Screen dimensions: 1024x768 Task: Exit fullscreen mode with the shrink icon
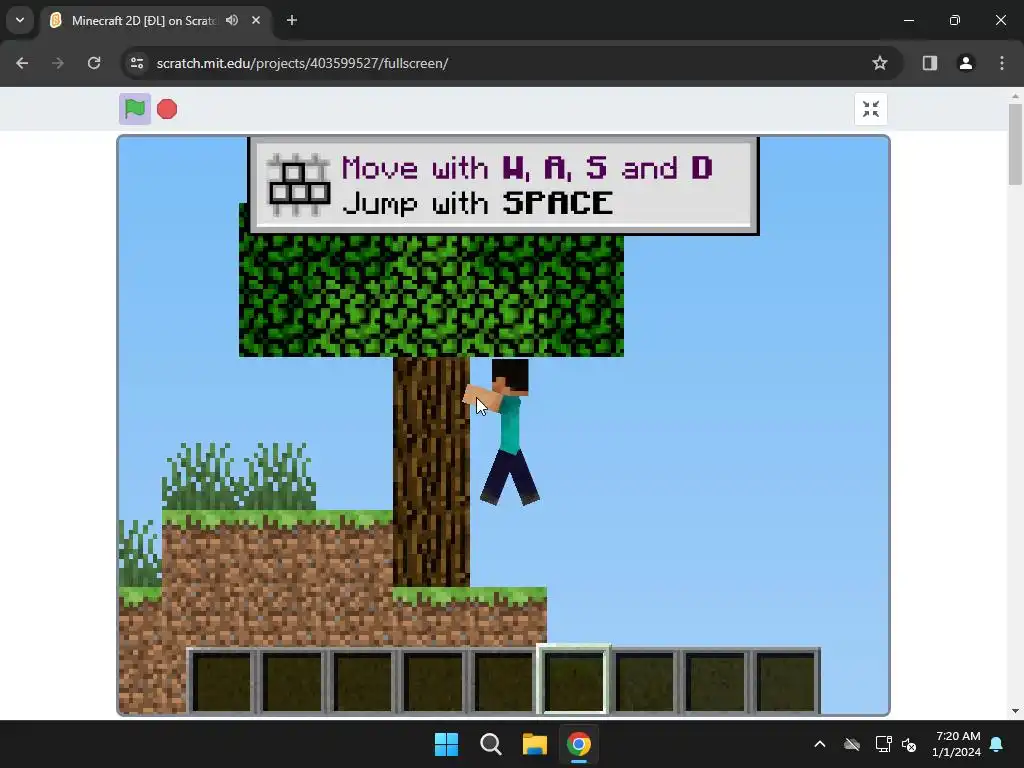click(x=871, y=109)
